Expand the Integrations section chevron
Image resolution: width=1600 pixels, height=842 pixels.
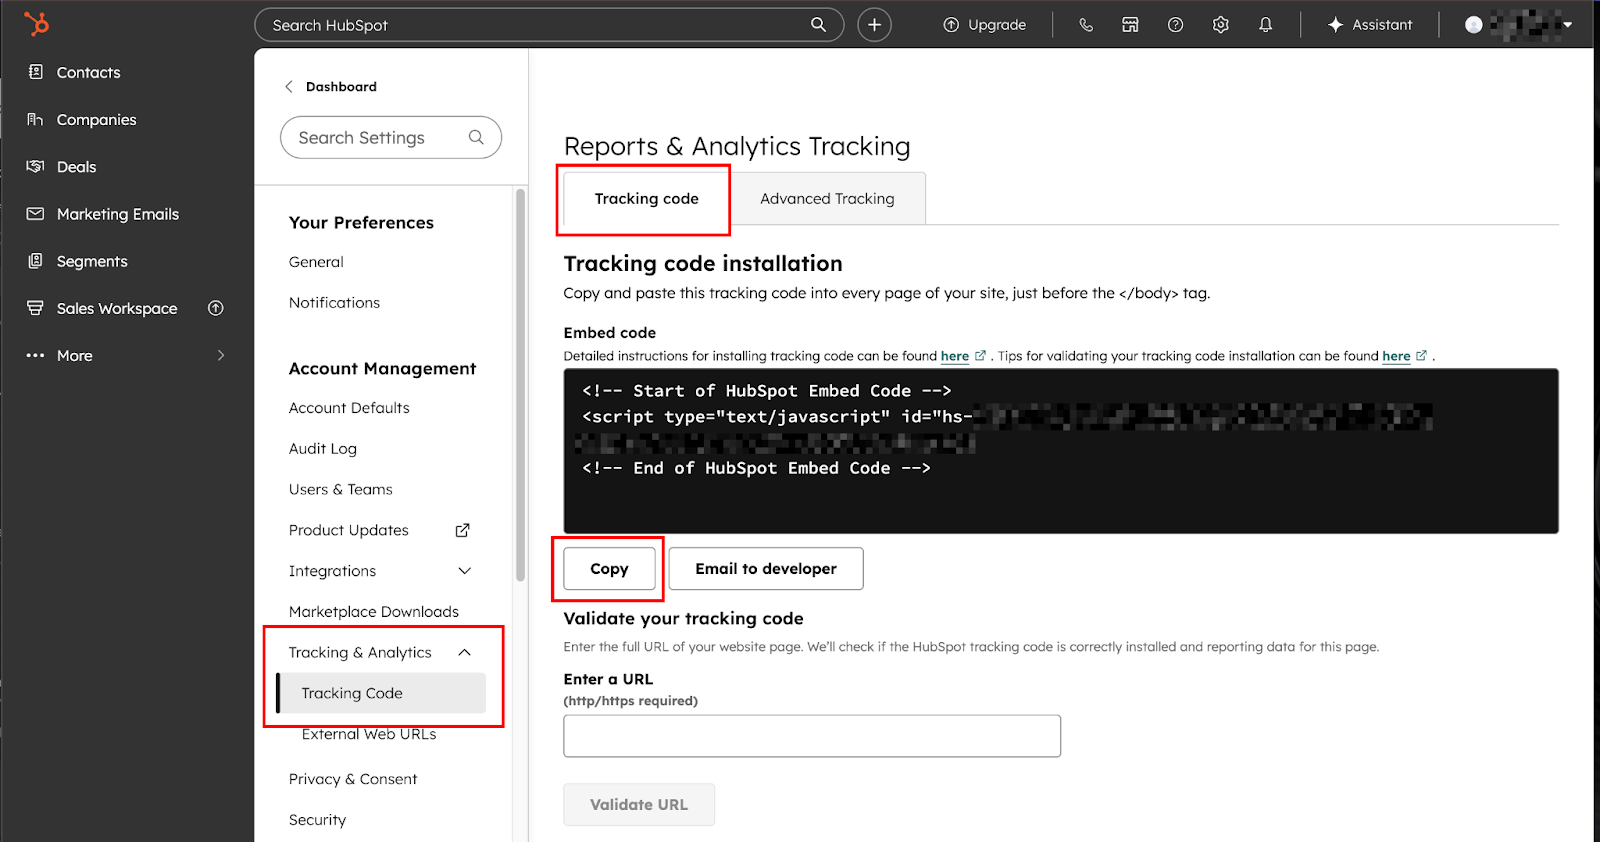pos(464,571)
